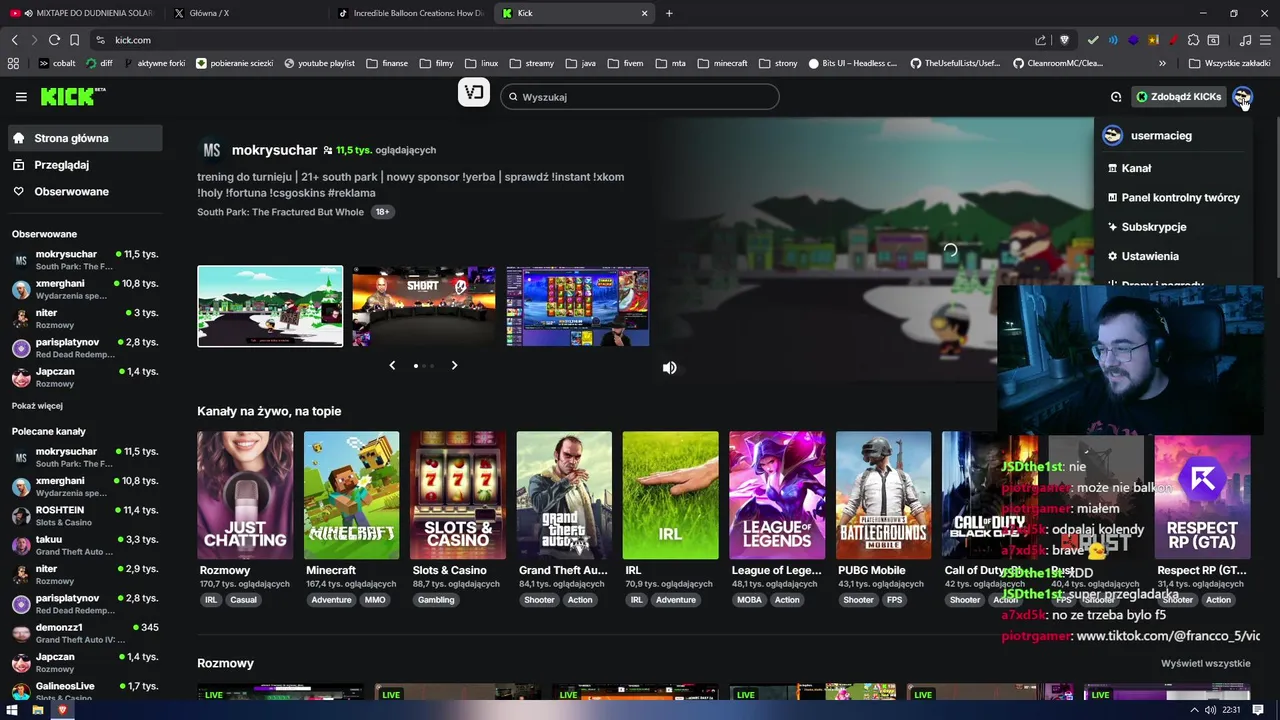
Task: Open Przeglądaj in the sidebar
Action: click(x=85, y=165)
